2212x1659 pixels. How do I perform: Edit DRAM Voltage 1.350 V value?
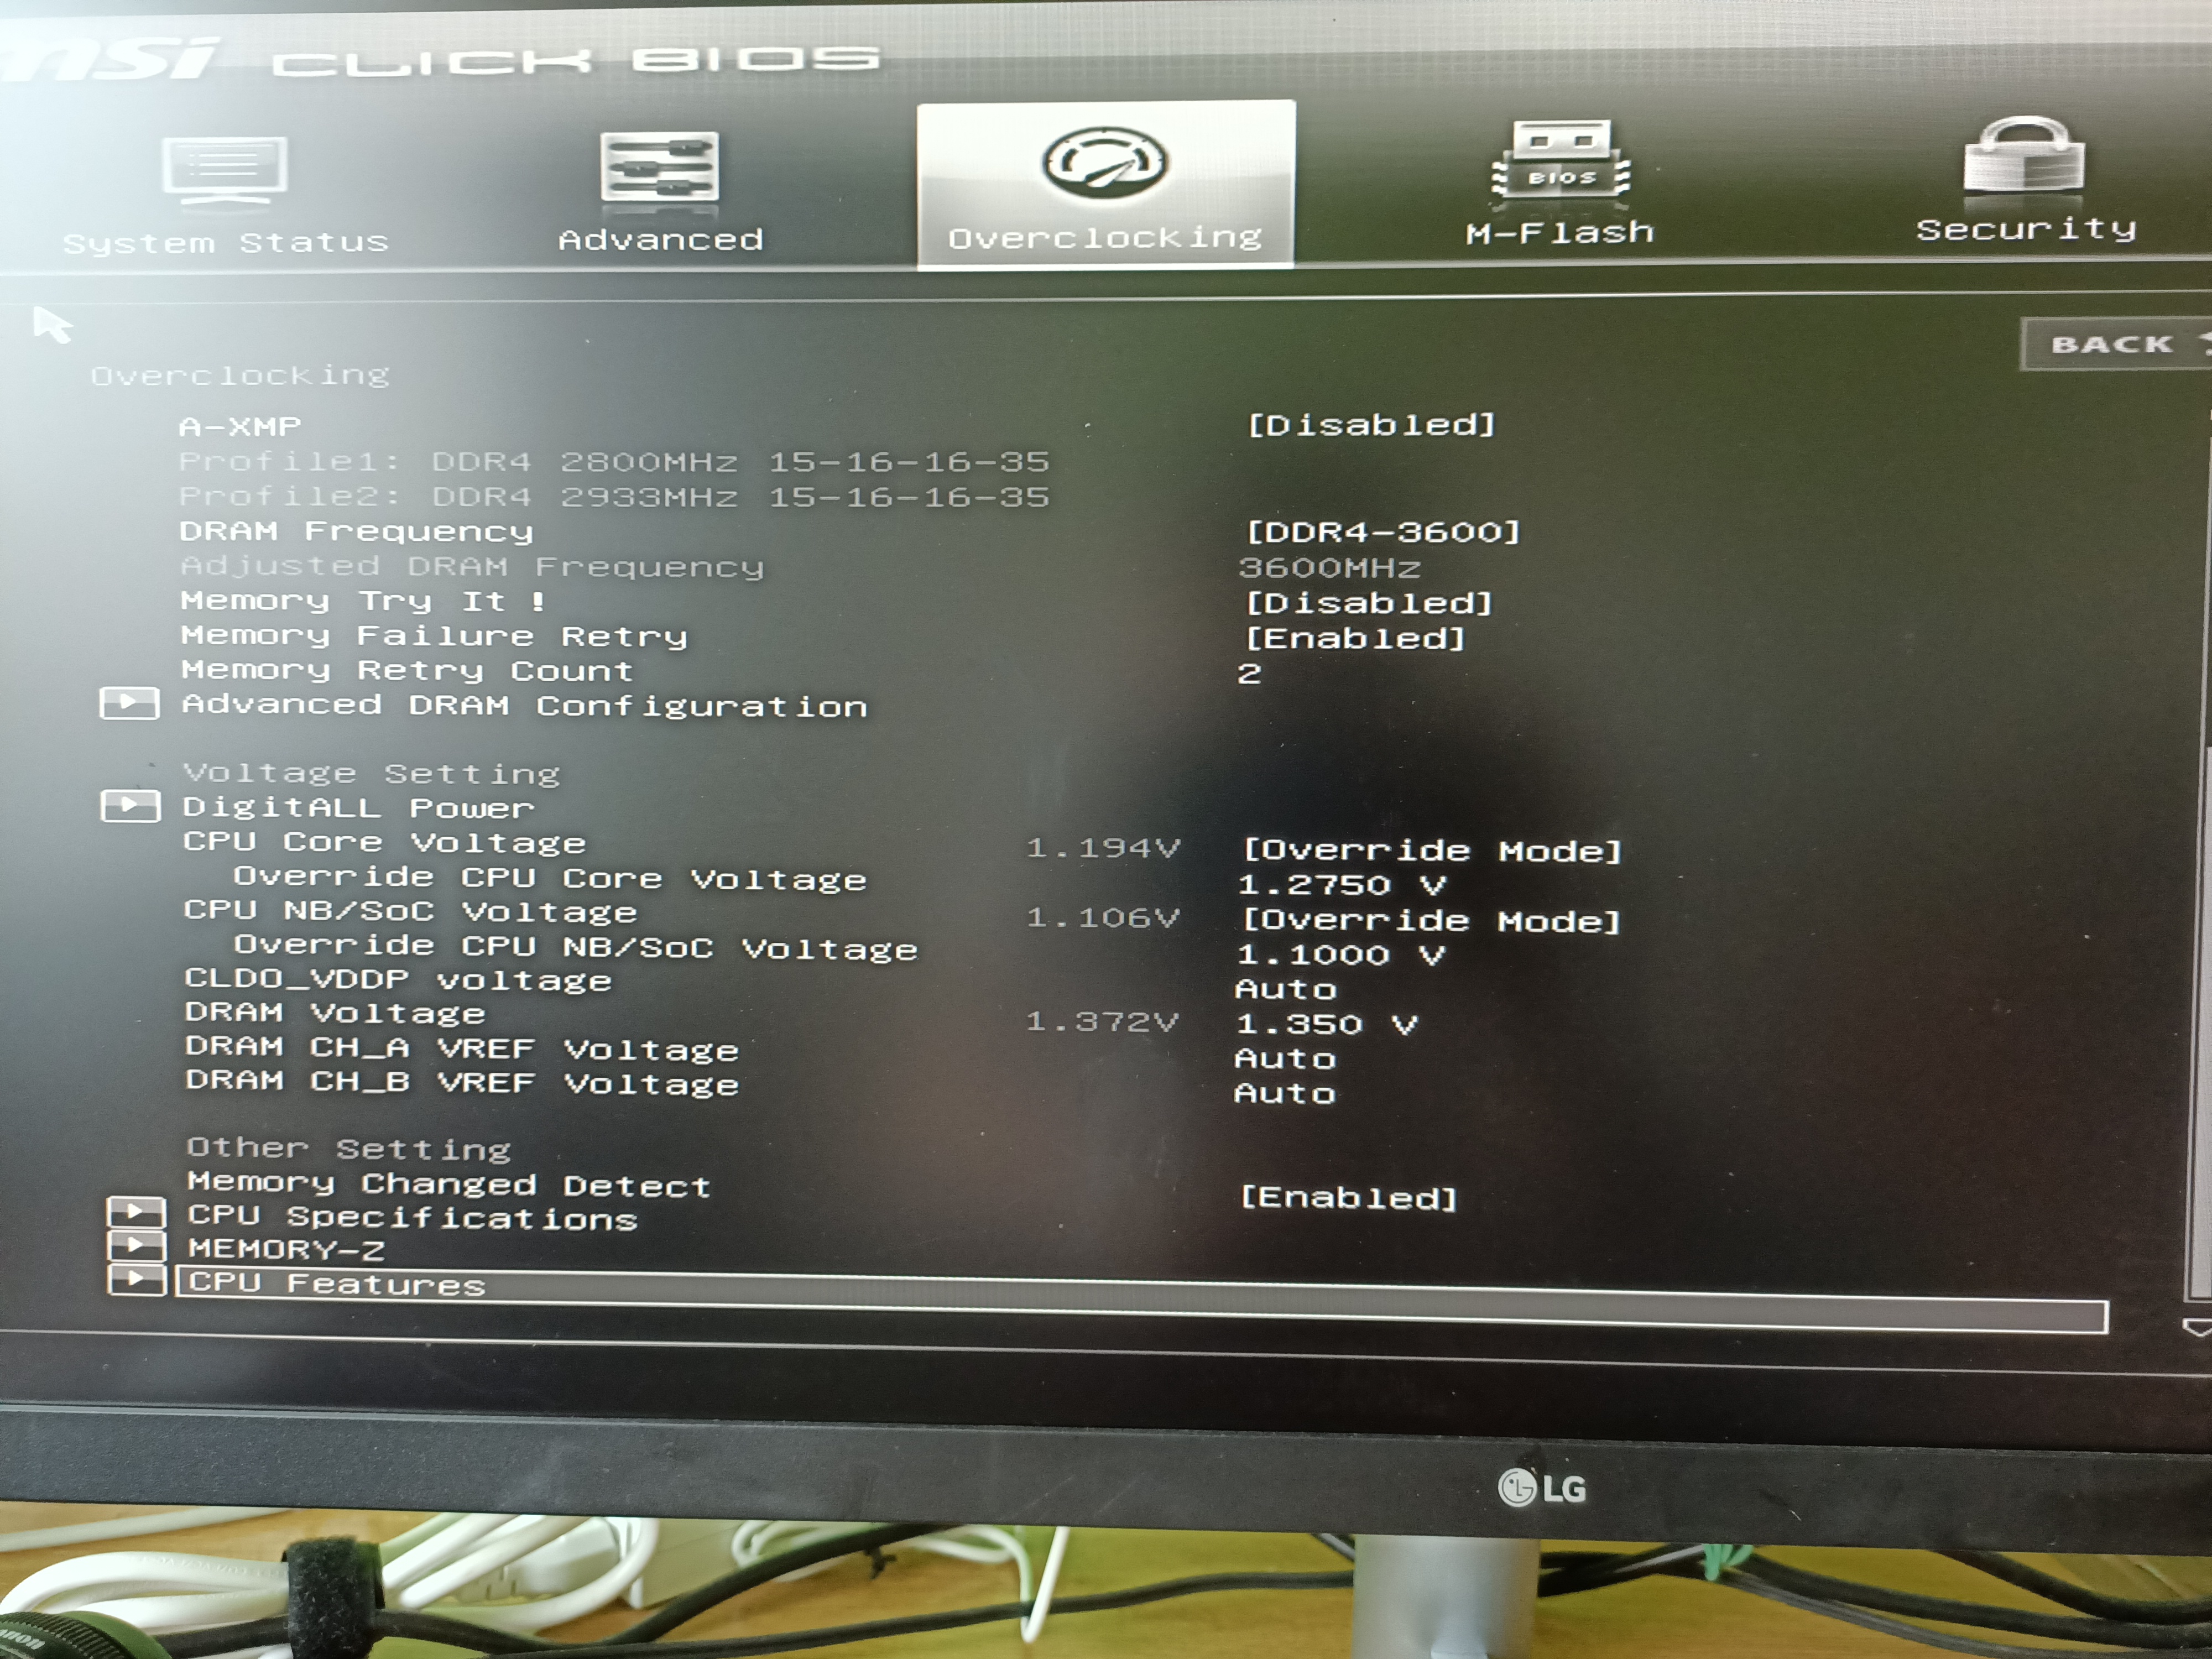(x=1327, y=1024)
